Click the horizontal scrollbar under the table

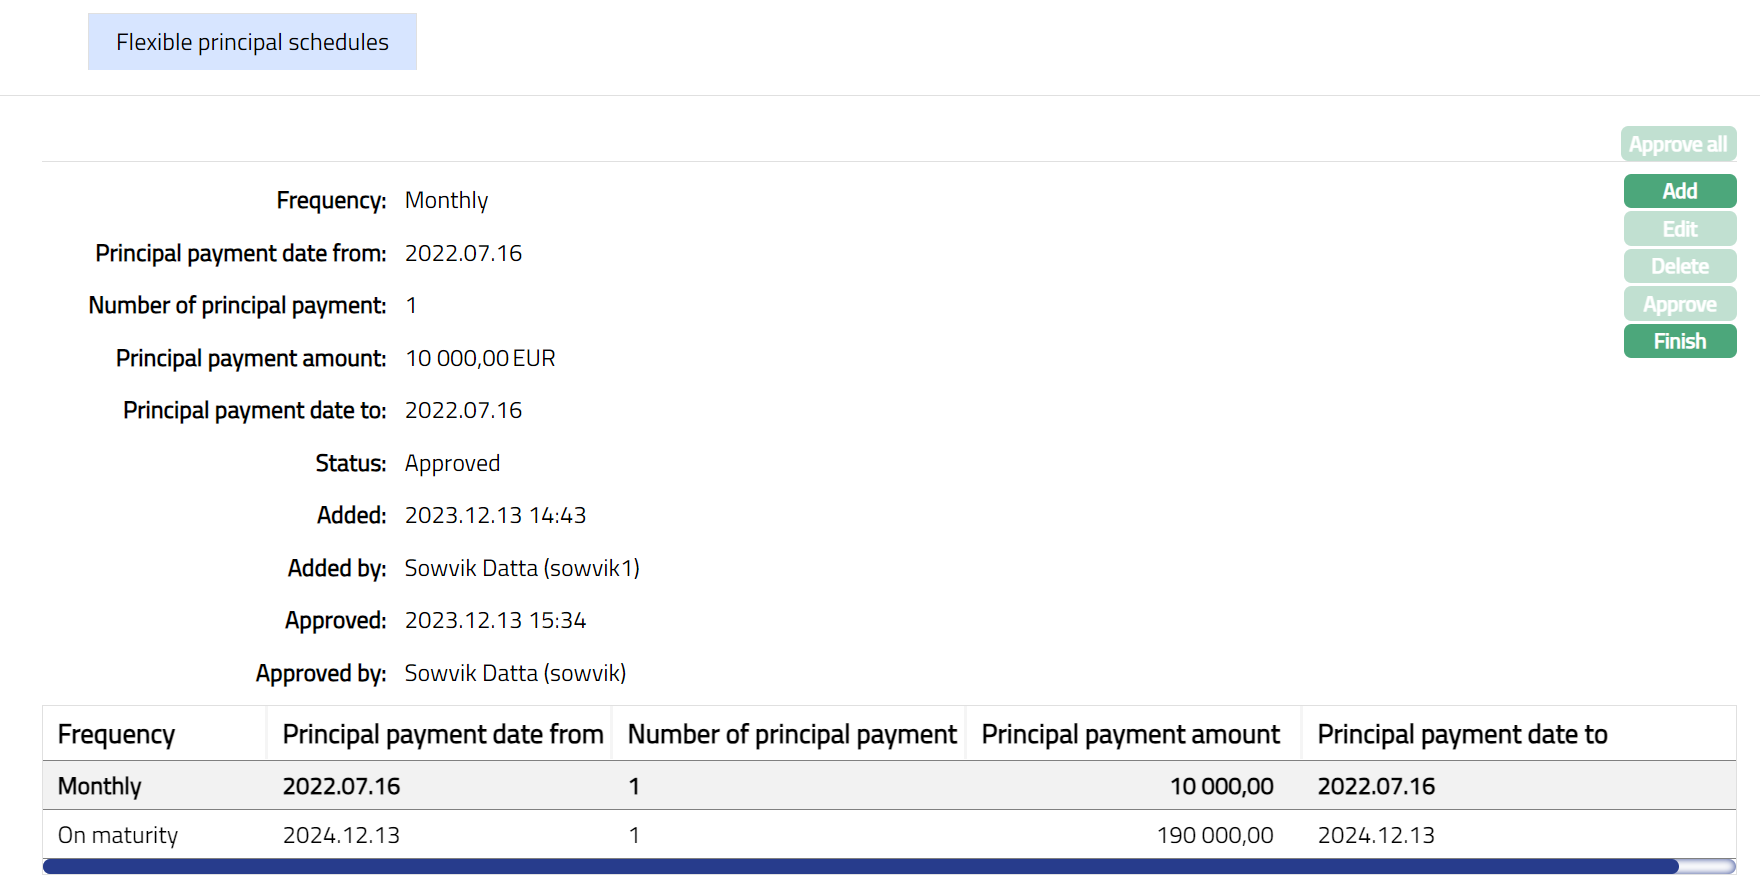860,866
